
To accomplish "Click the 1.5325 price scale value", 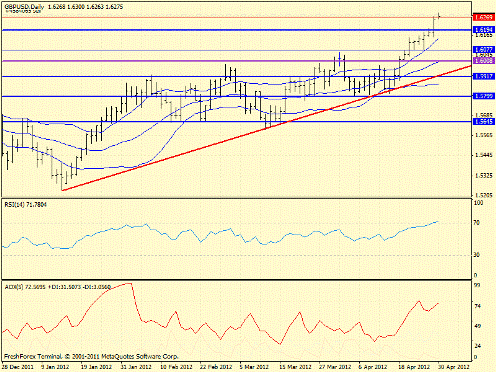I will pyautogui.click(x=483, y=175).
